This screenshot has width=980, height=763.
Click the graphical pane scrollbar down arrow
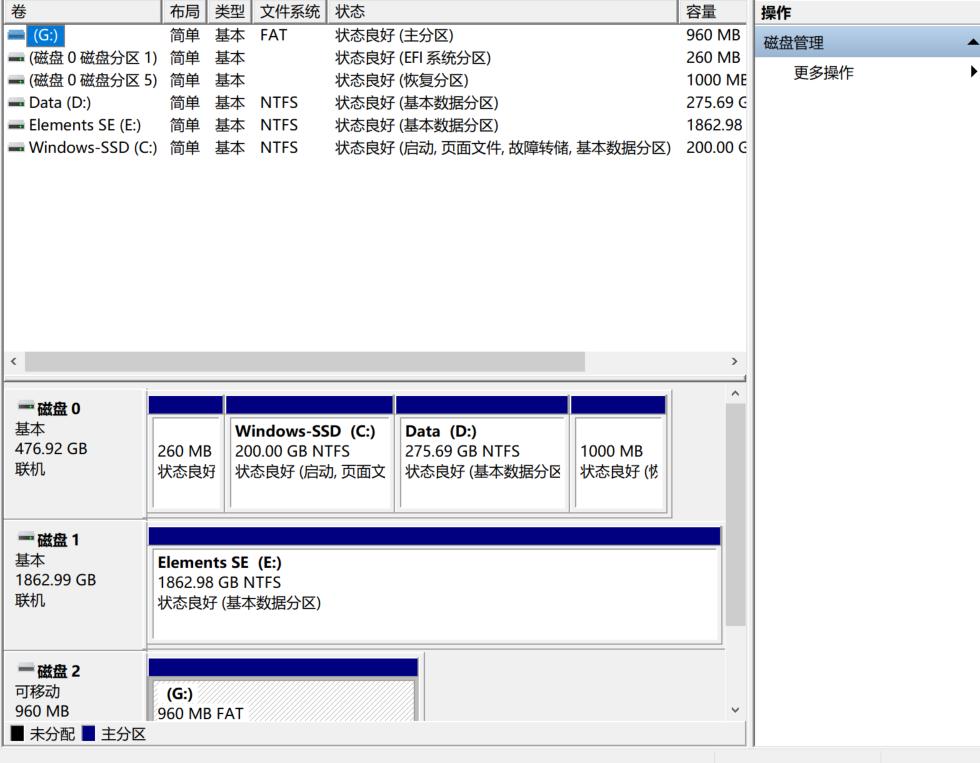[737, 708]
